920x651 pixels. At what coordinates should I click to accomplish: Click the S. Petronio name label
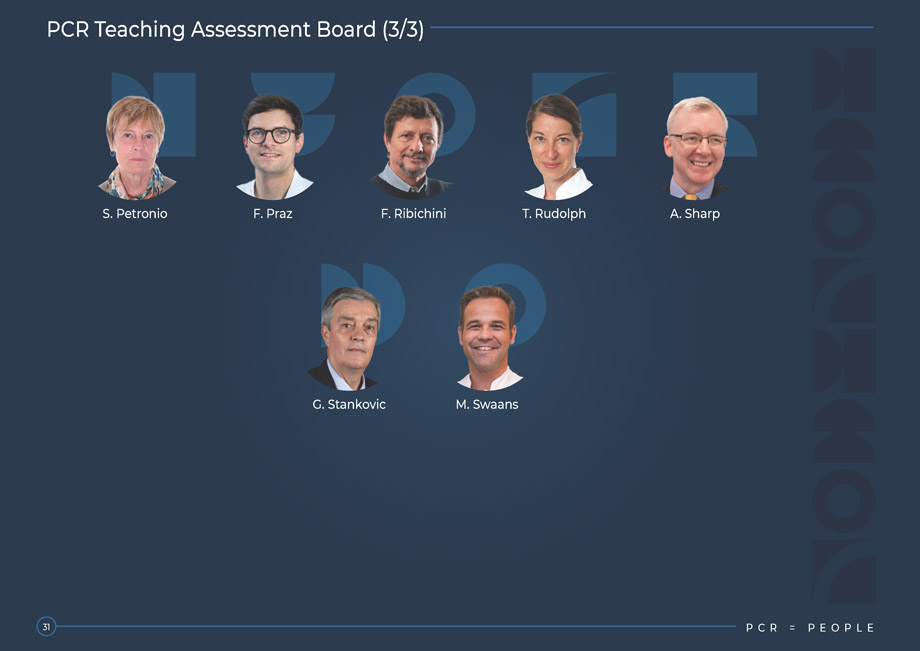135,214
